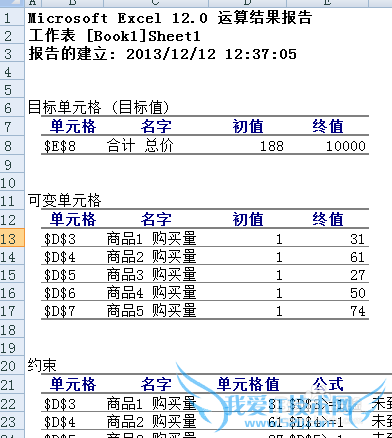Click cell reference '$D$7'

click(x=60, y=311)
